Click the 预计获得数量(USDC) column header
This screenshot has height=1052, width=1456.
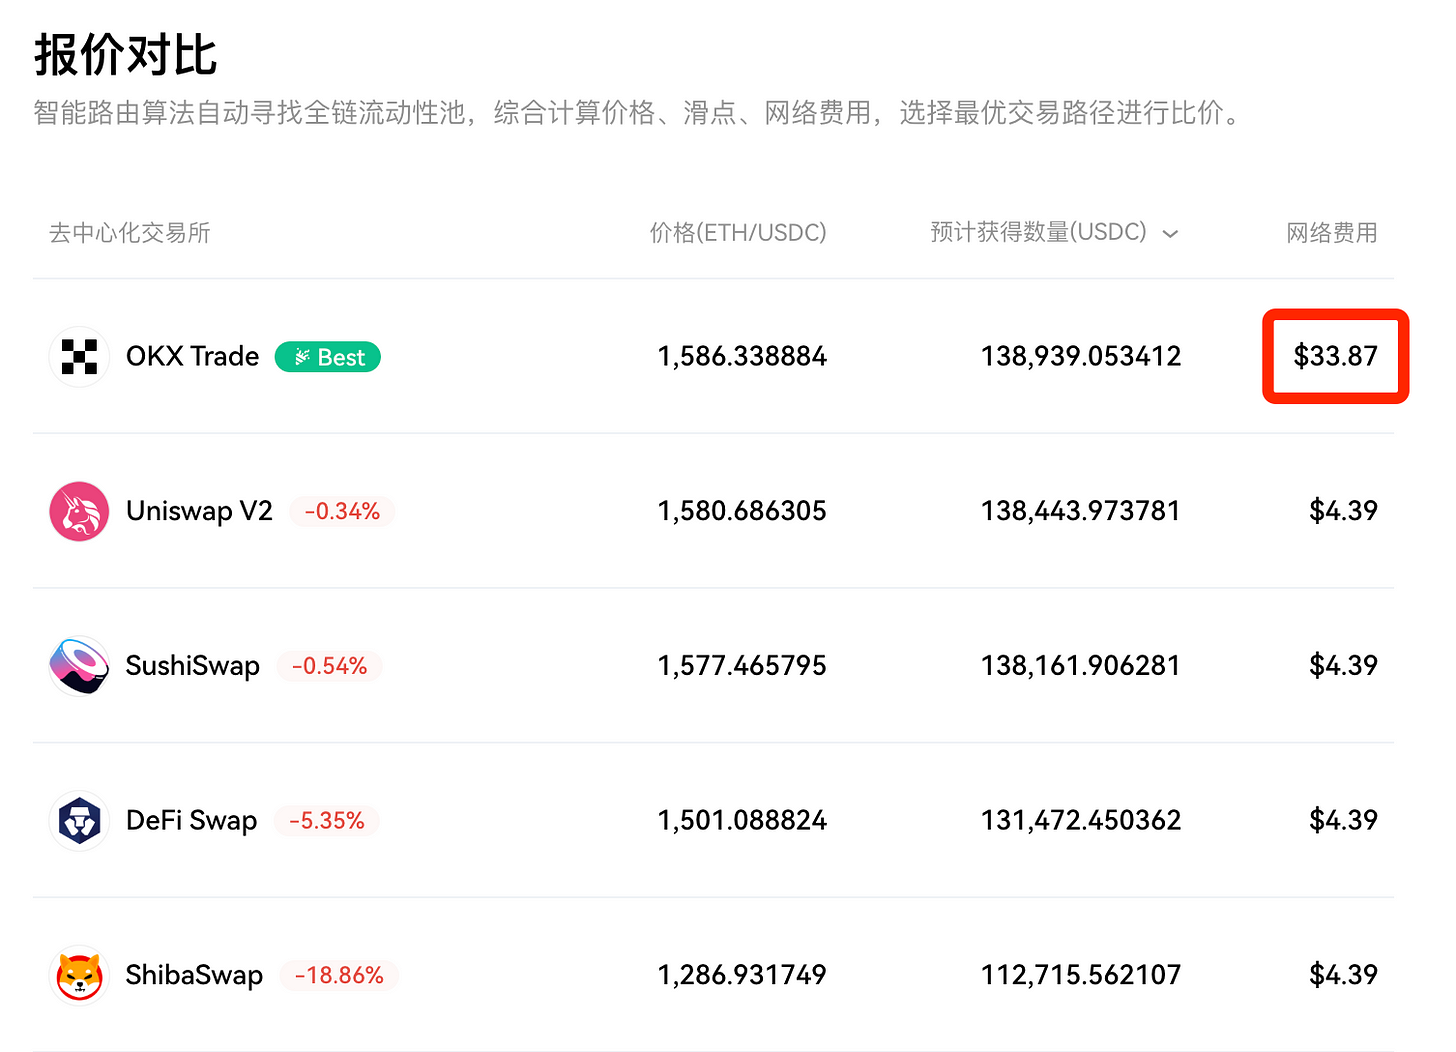[1038, 232]
